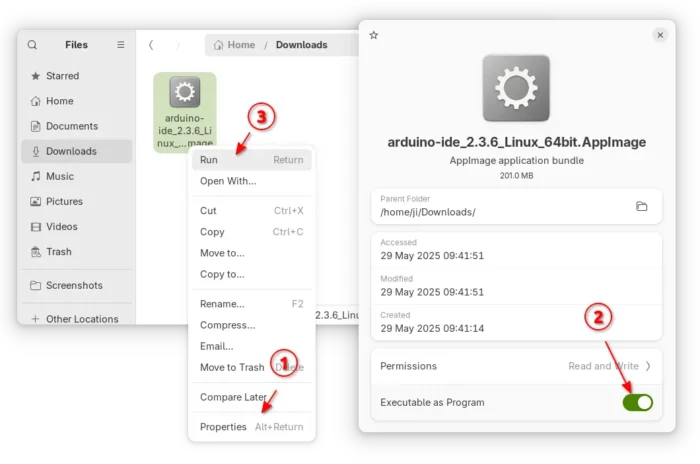Choose Compress... from the context menu
Viewport: 700px width, 464px height.
(252, 325)
